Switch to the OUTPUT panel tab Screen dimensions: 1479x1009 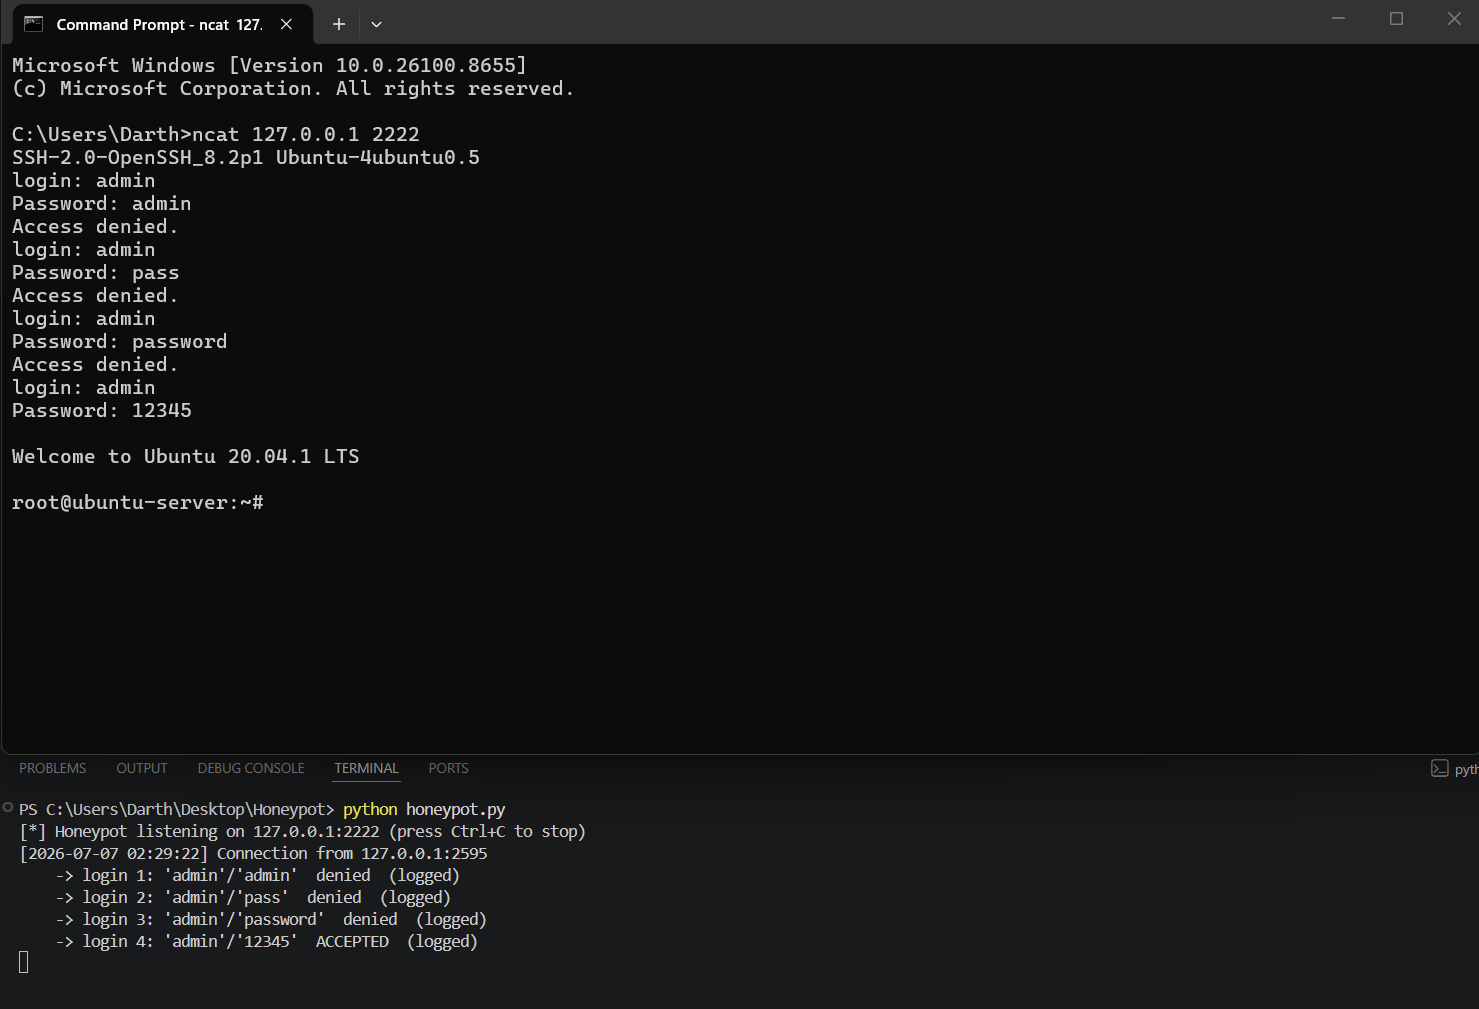click(x=142, y=768)
